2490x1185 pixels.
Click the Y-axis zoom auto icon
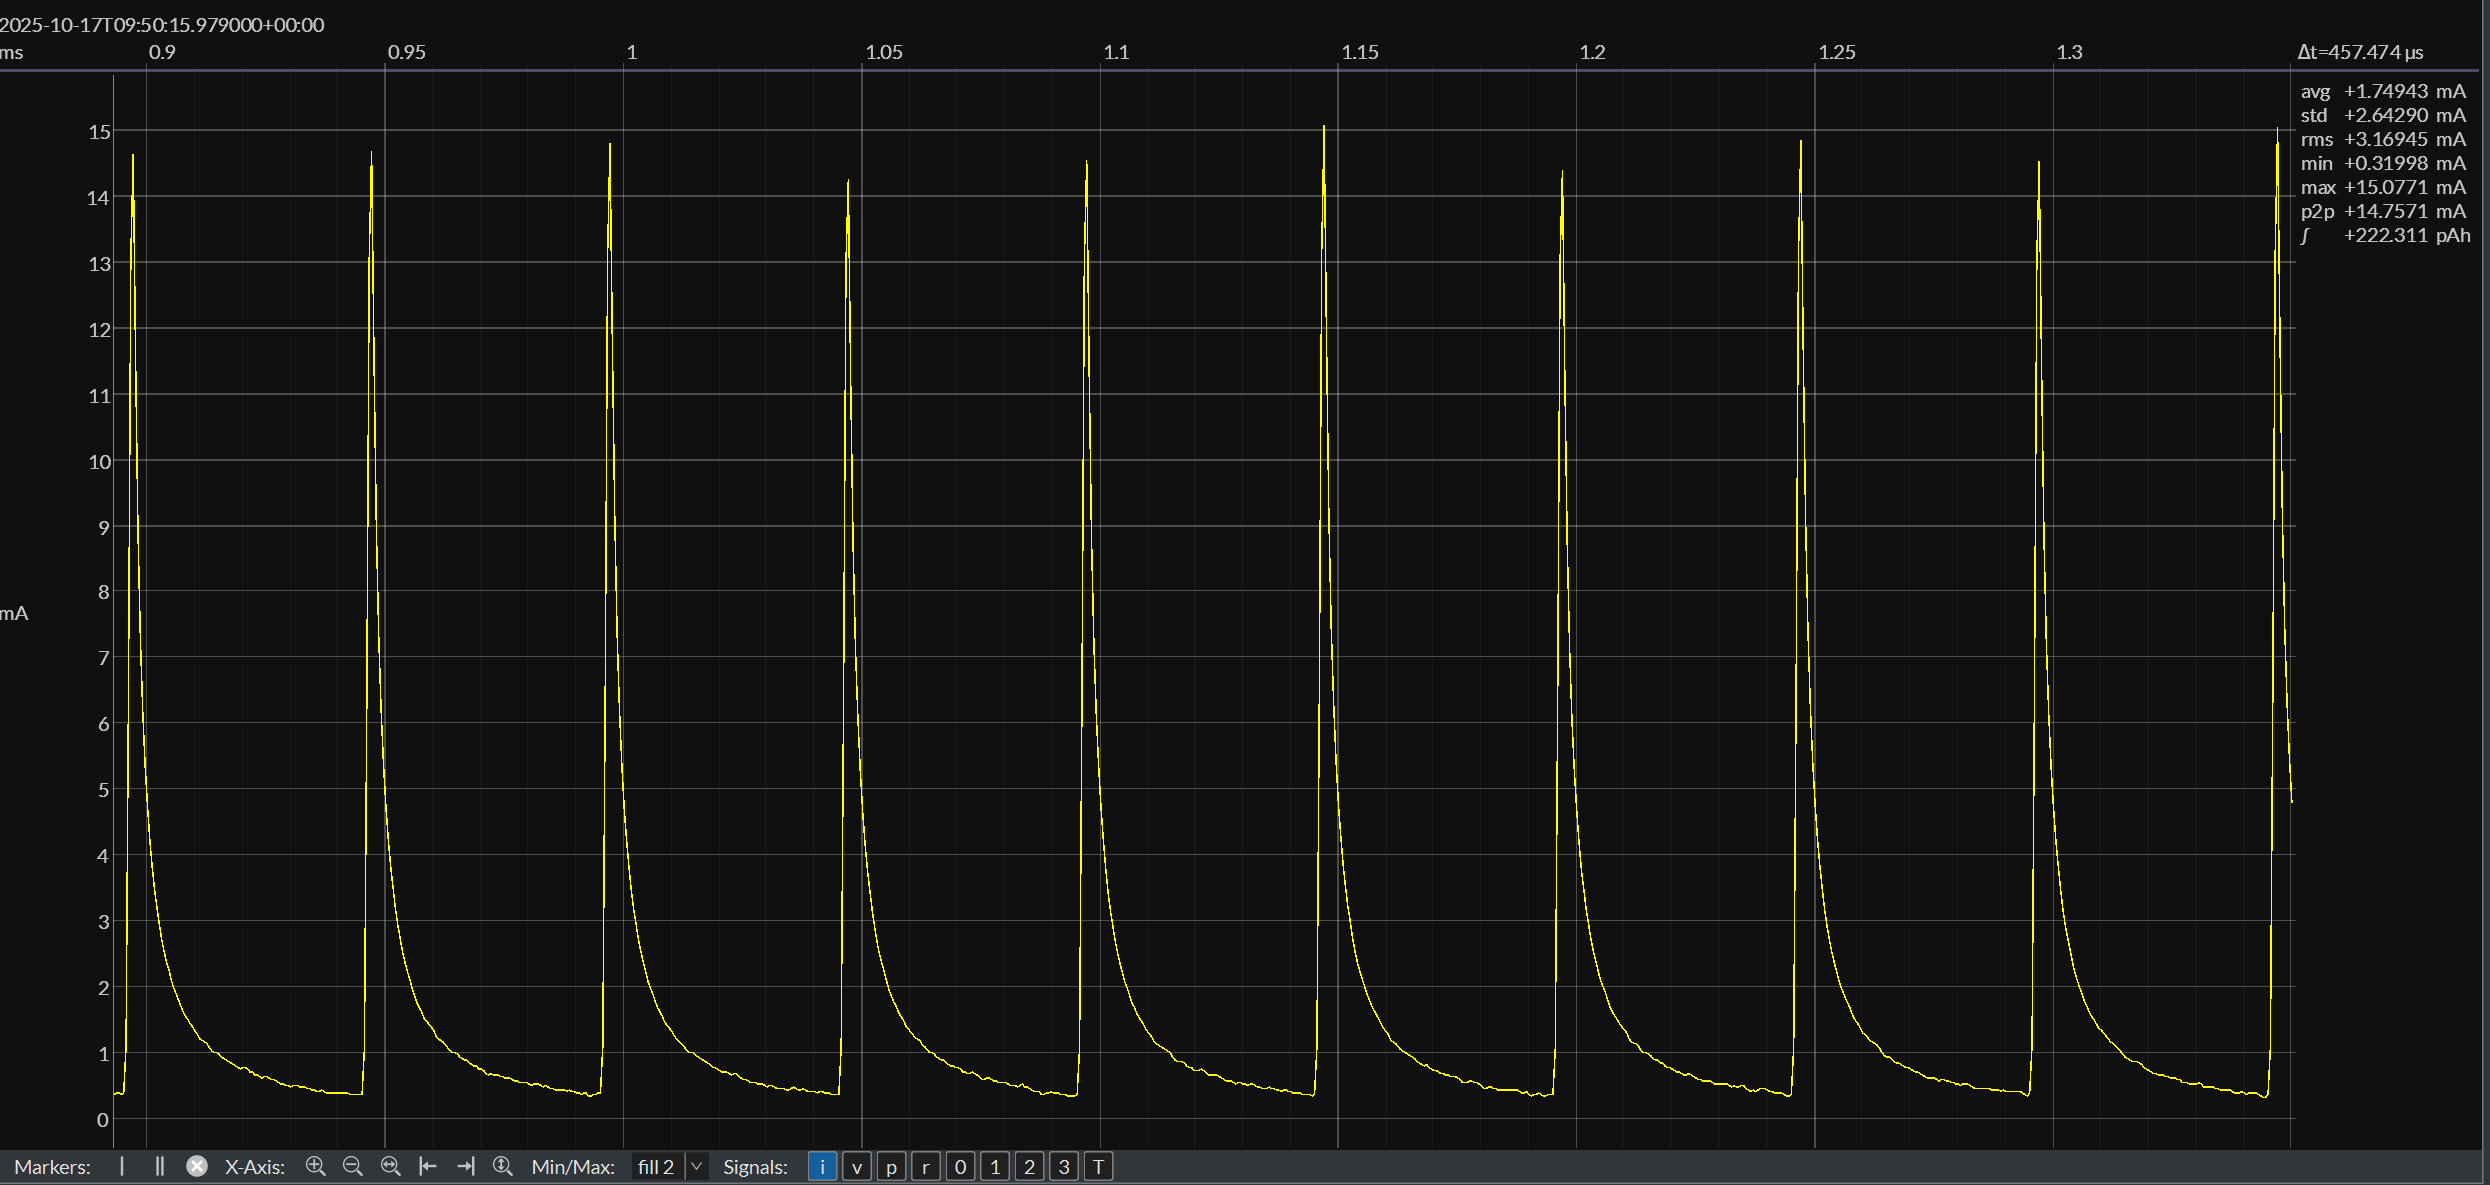click(x=503, y=1166)
